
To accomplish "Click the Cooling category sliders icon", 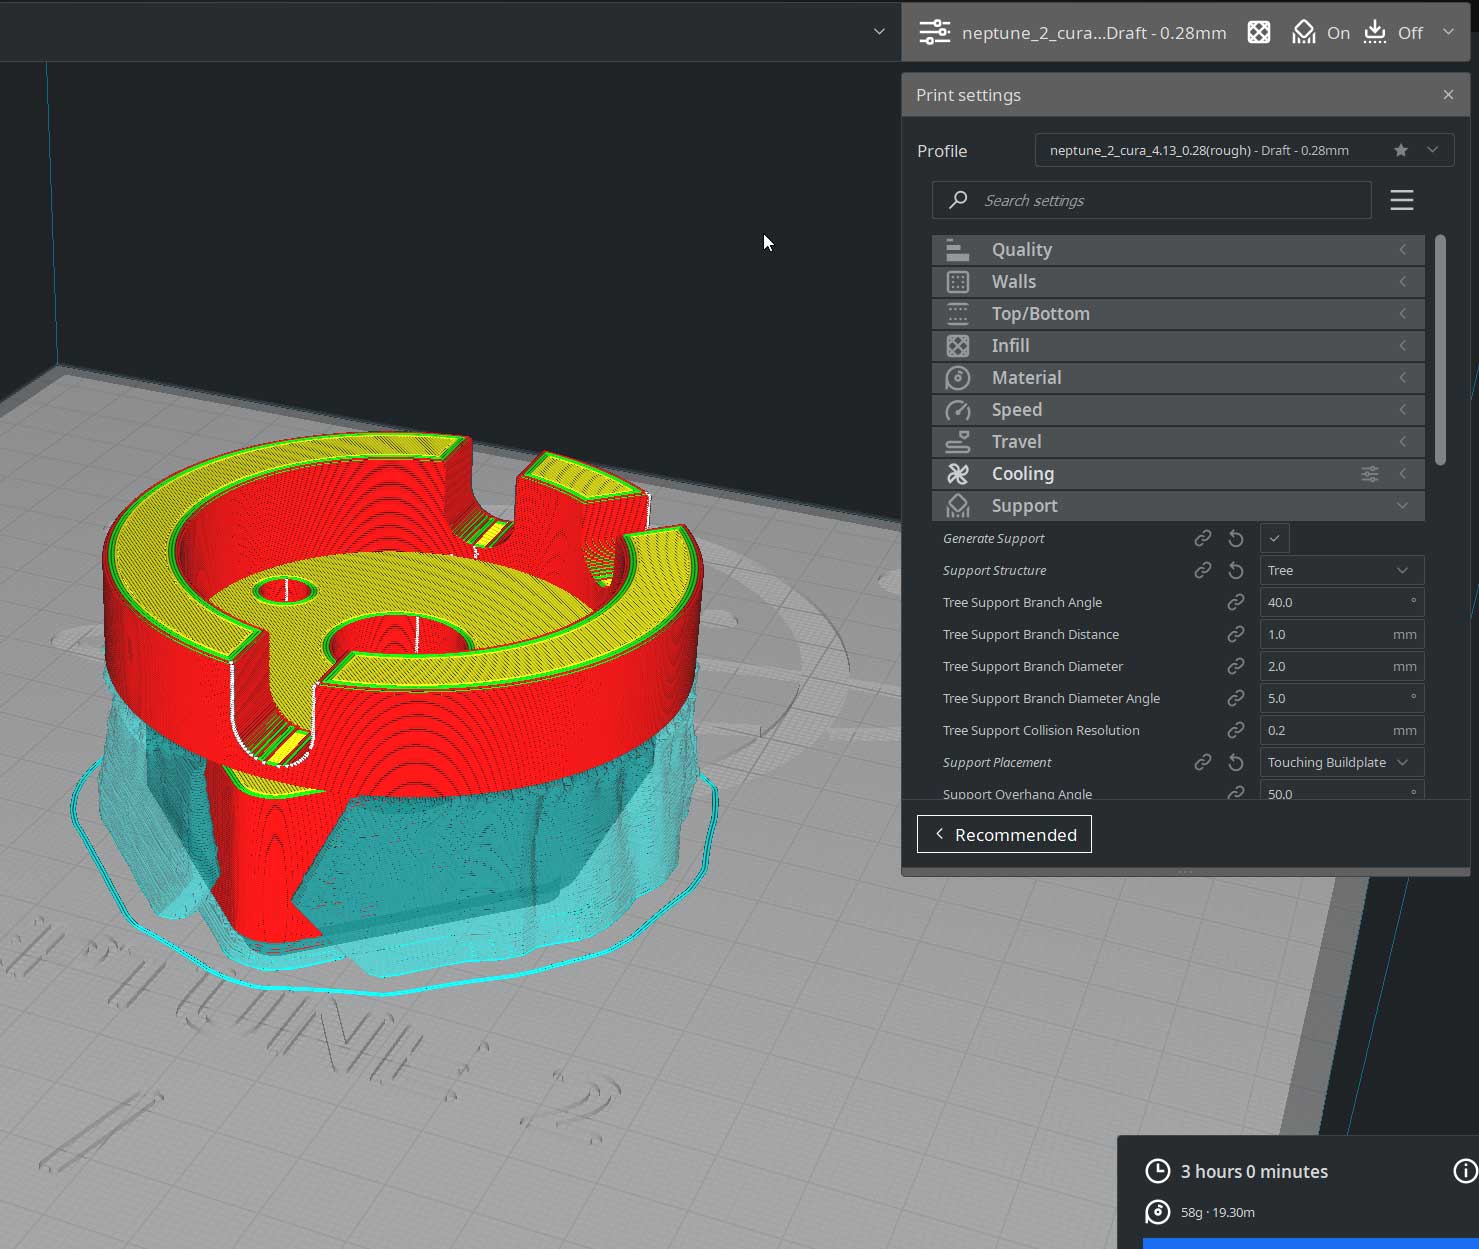I will coord(1370,474).
